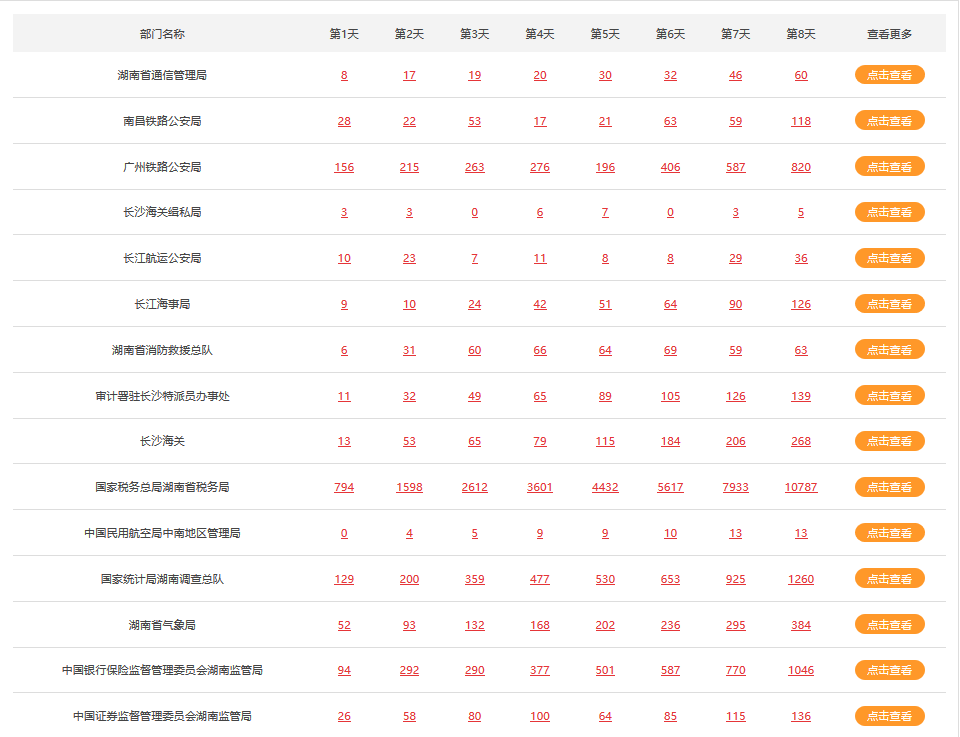Viewport: 960px width, 737px height.
Task: Click 第4天 value 3601 for 湖南省税务局
Action: click(x=540, y=487)
